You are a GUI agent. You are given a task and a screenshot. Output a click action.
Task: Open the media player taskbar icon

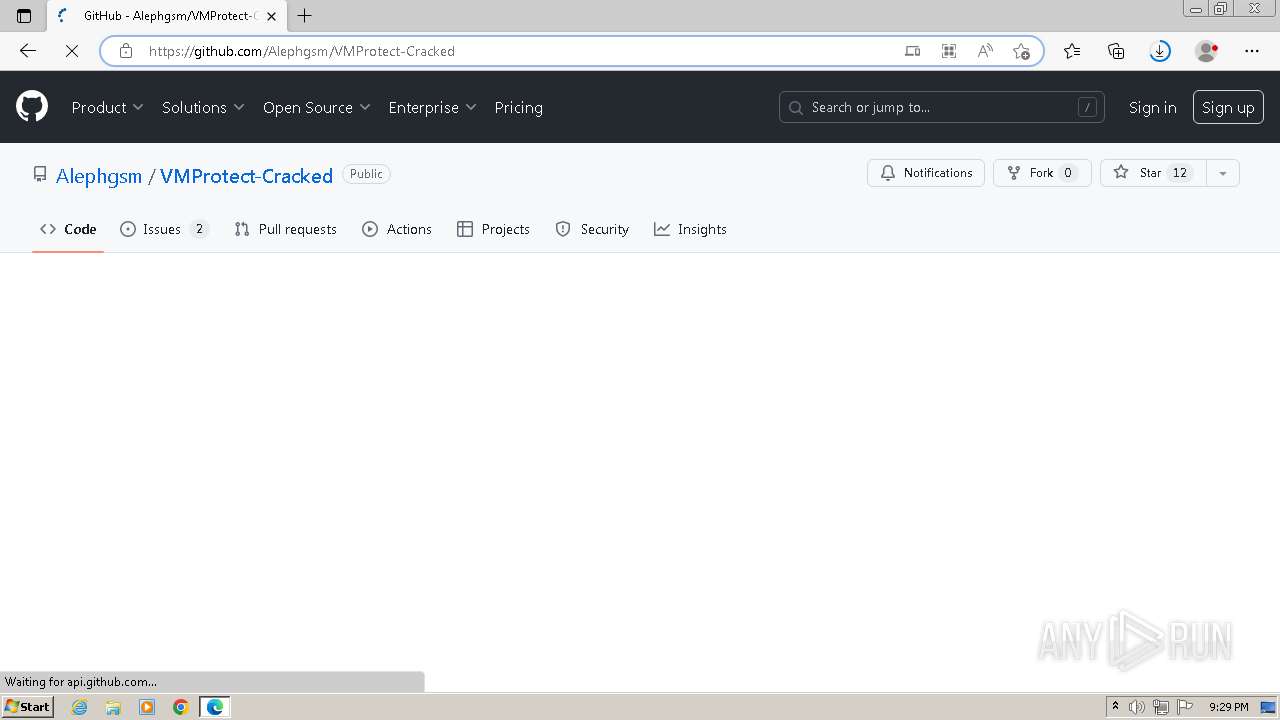point(147,707)
